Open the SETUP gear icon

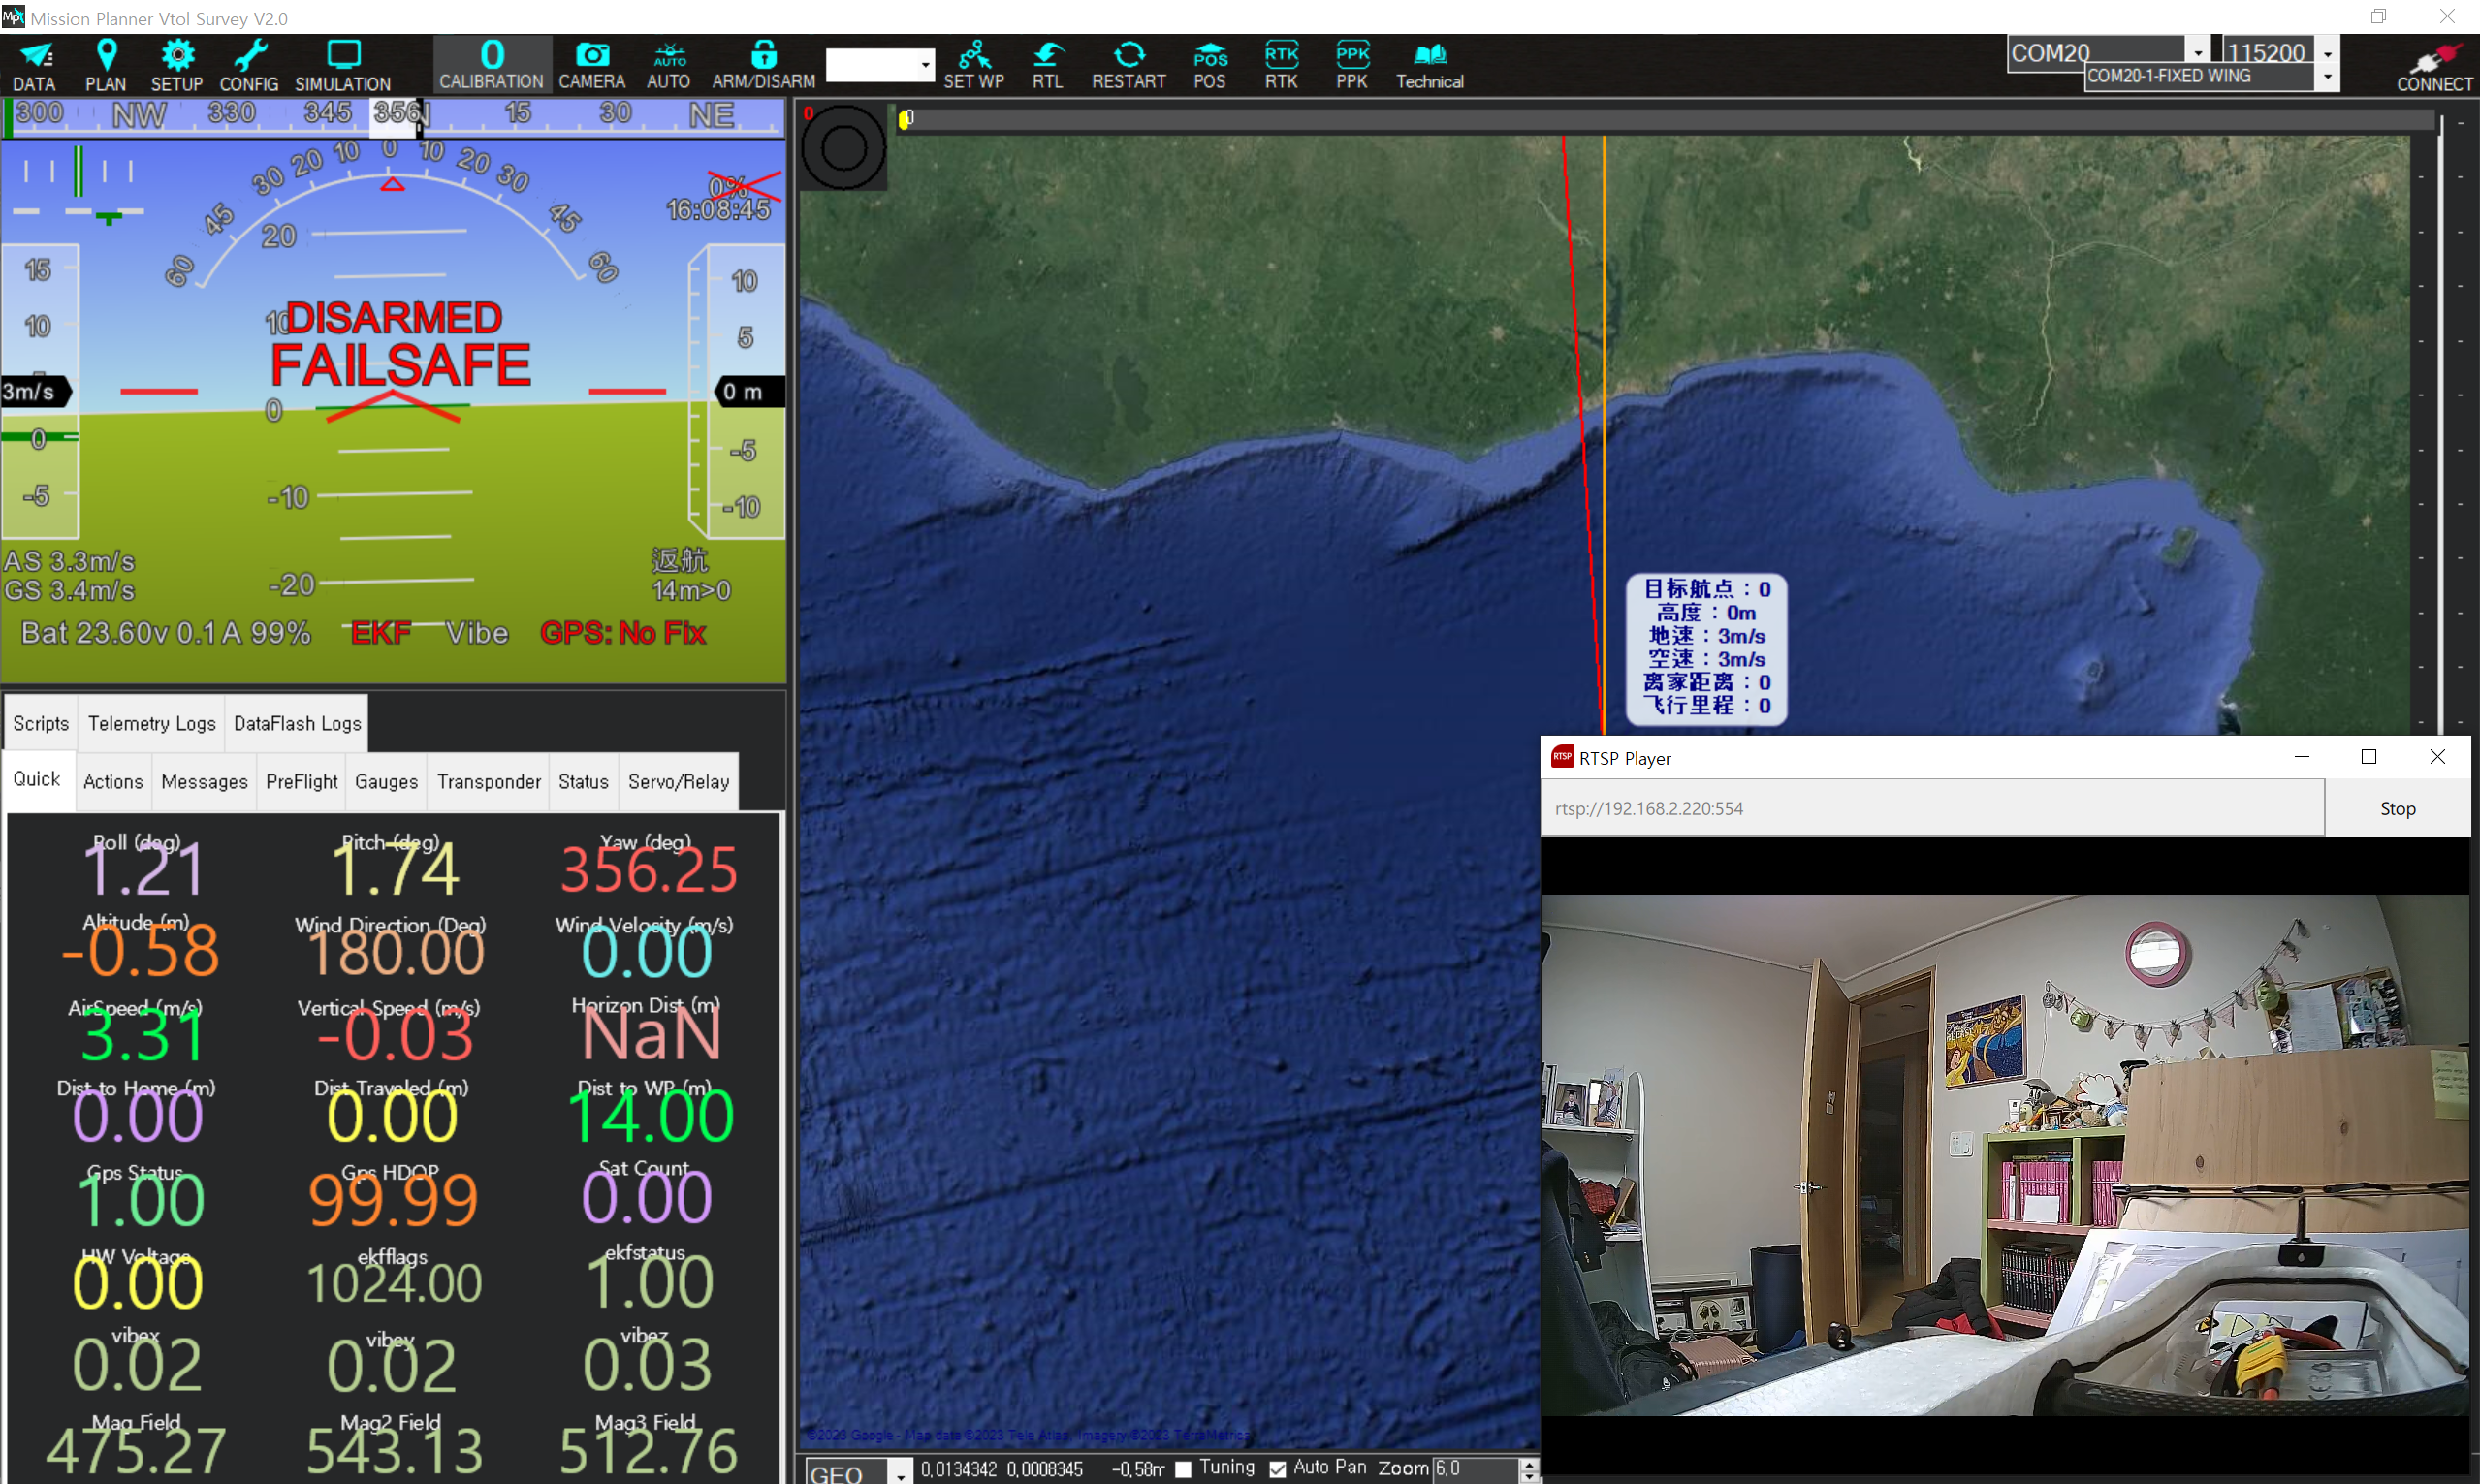177,56
